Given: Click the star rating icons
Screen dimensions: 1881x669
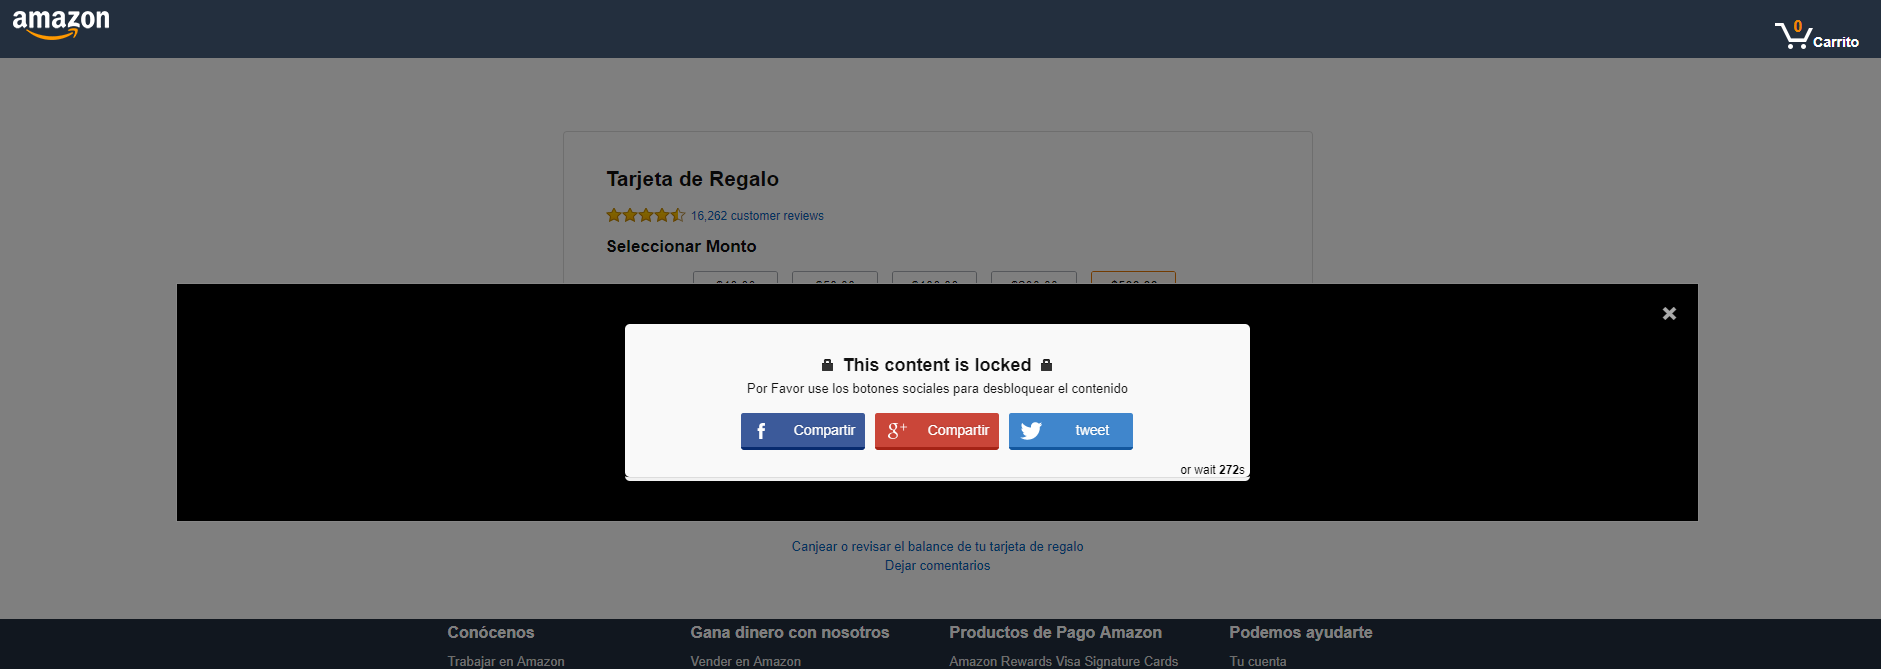Looking at the screenshot, I should (x=646, y=215).
